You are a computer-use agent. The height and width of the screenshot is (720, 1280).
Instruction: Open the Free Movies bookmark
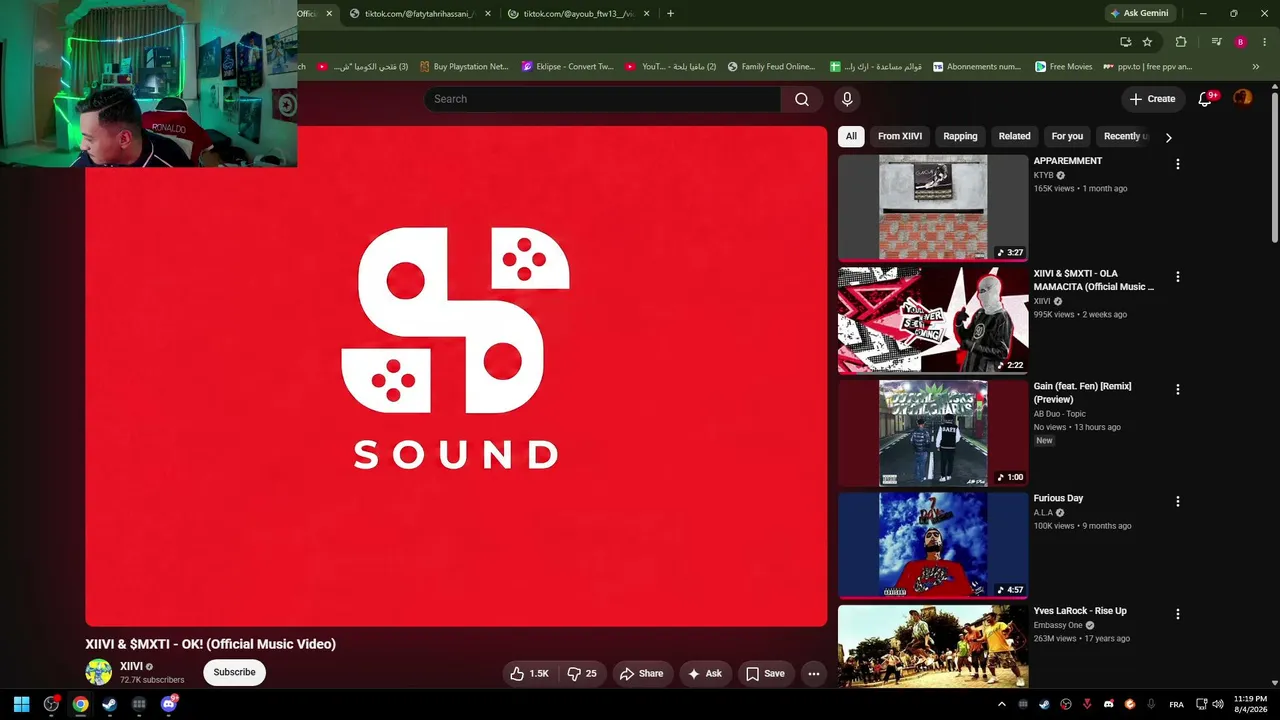point(1063,67)
